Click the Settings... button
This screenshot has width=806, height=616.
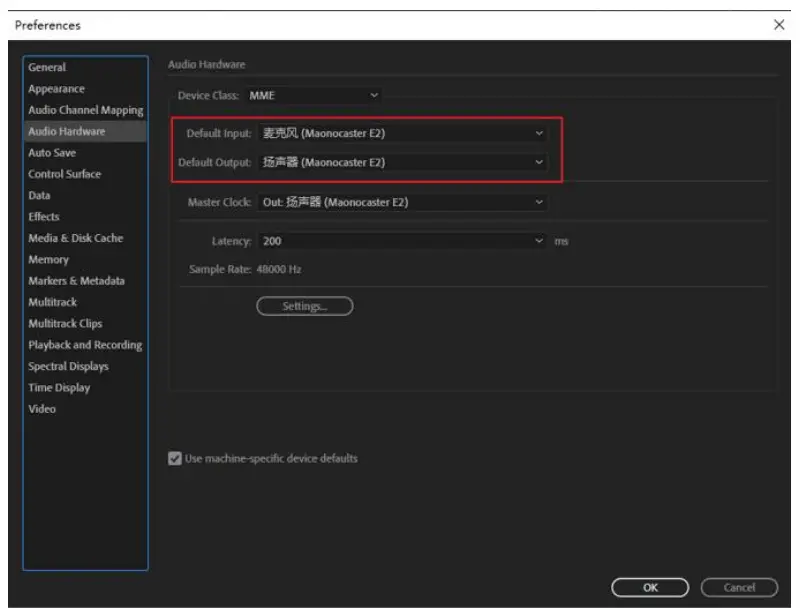click(305, 306)
